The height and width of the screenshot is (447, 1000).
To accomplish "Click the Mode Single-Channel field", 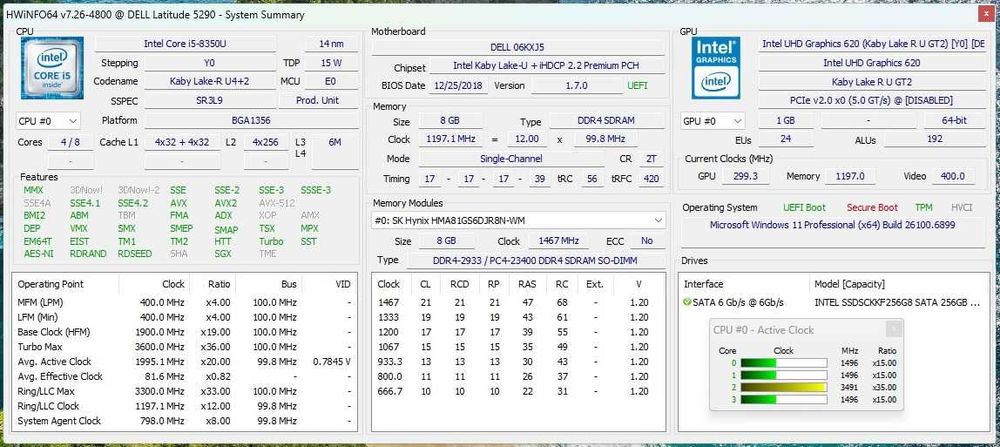I will point(511,158).
